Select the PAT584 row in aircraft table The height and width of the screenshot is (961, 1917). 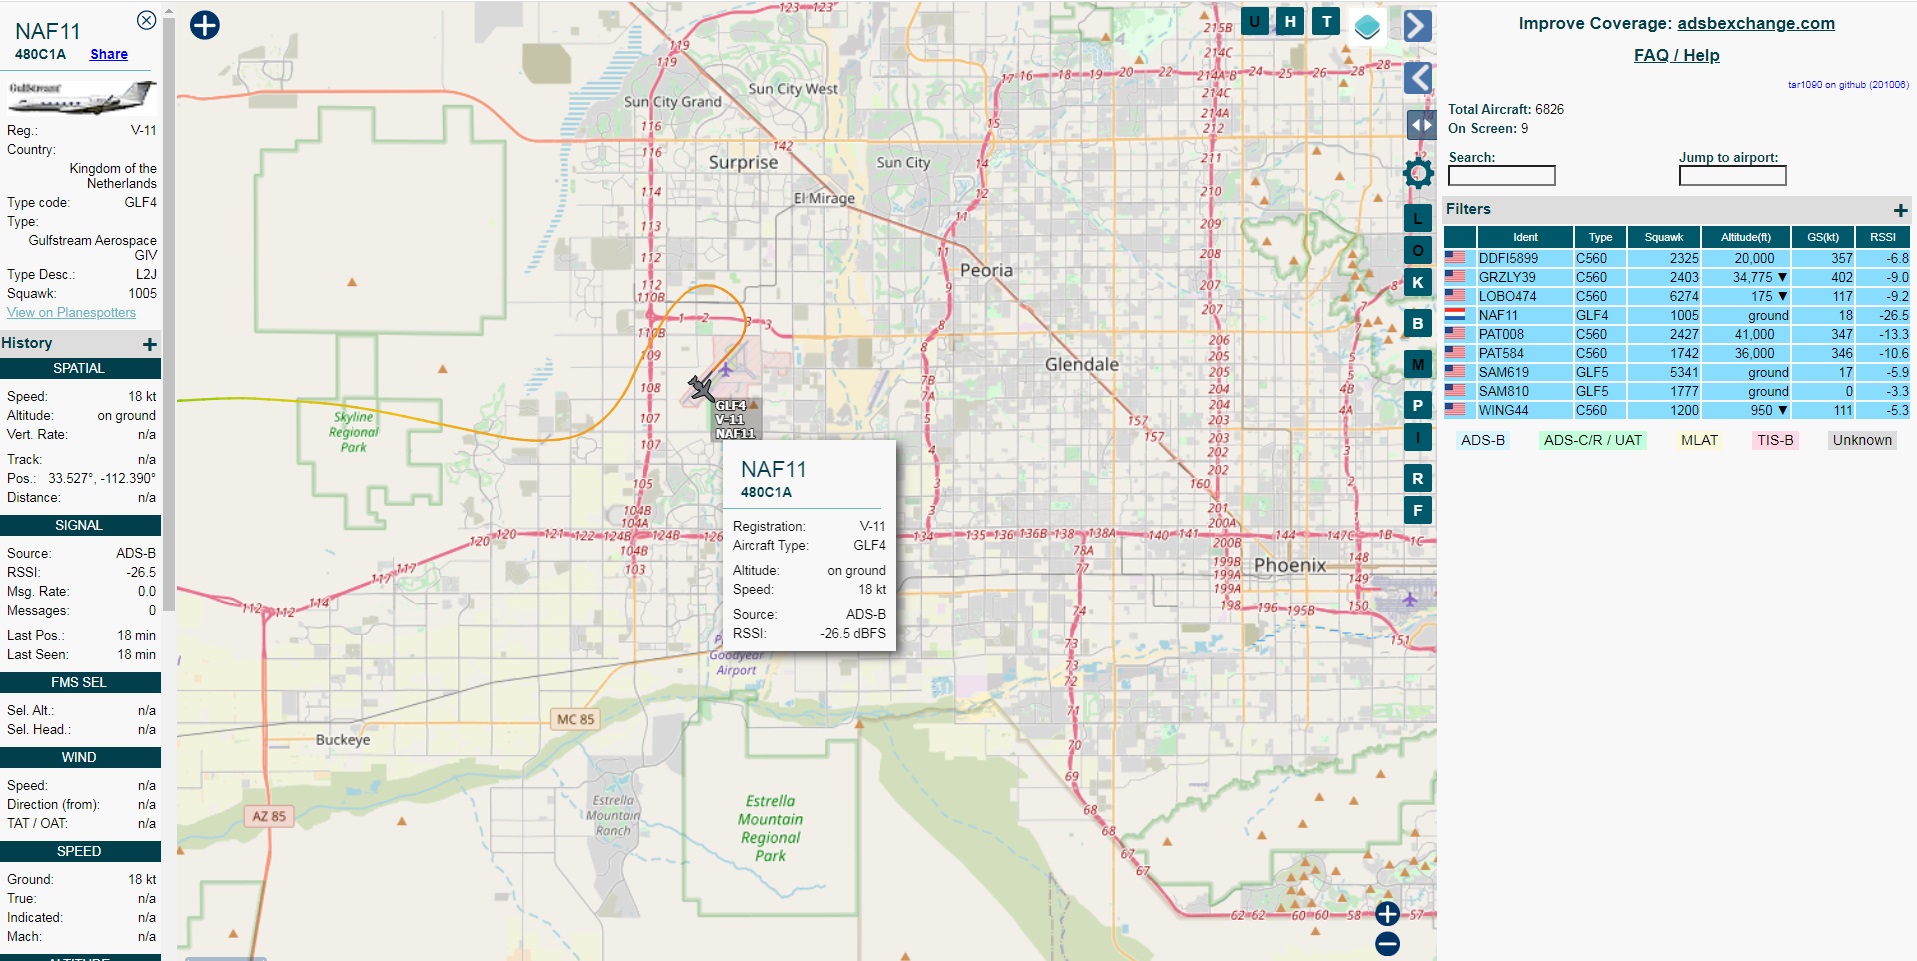(1677, 353)
